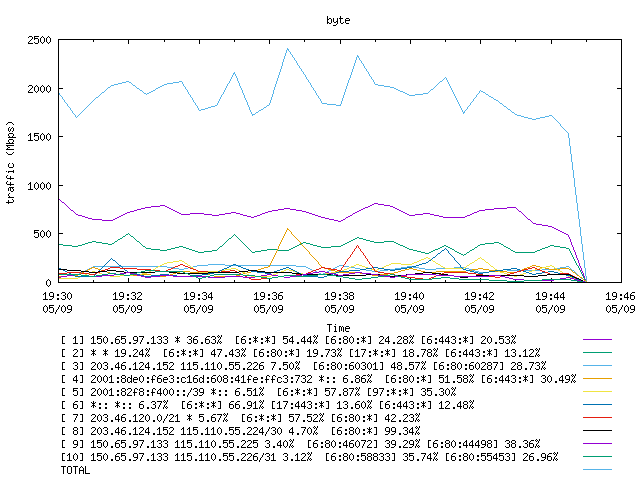Click the light blue line sample beside TOTAL
The image size is (640, 480).
click(597, 470)
